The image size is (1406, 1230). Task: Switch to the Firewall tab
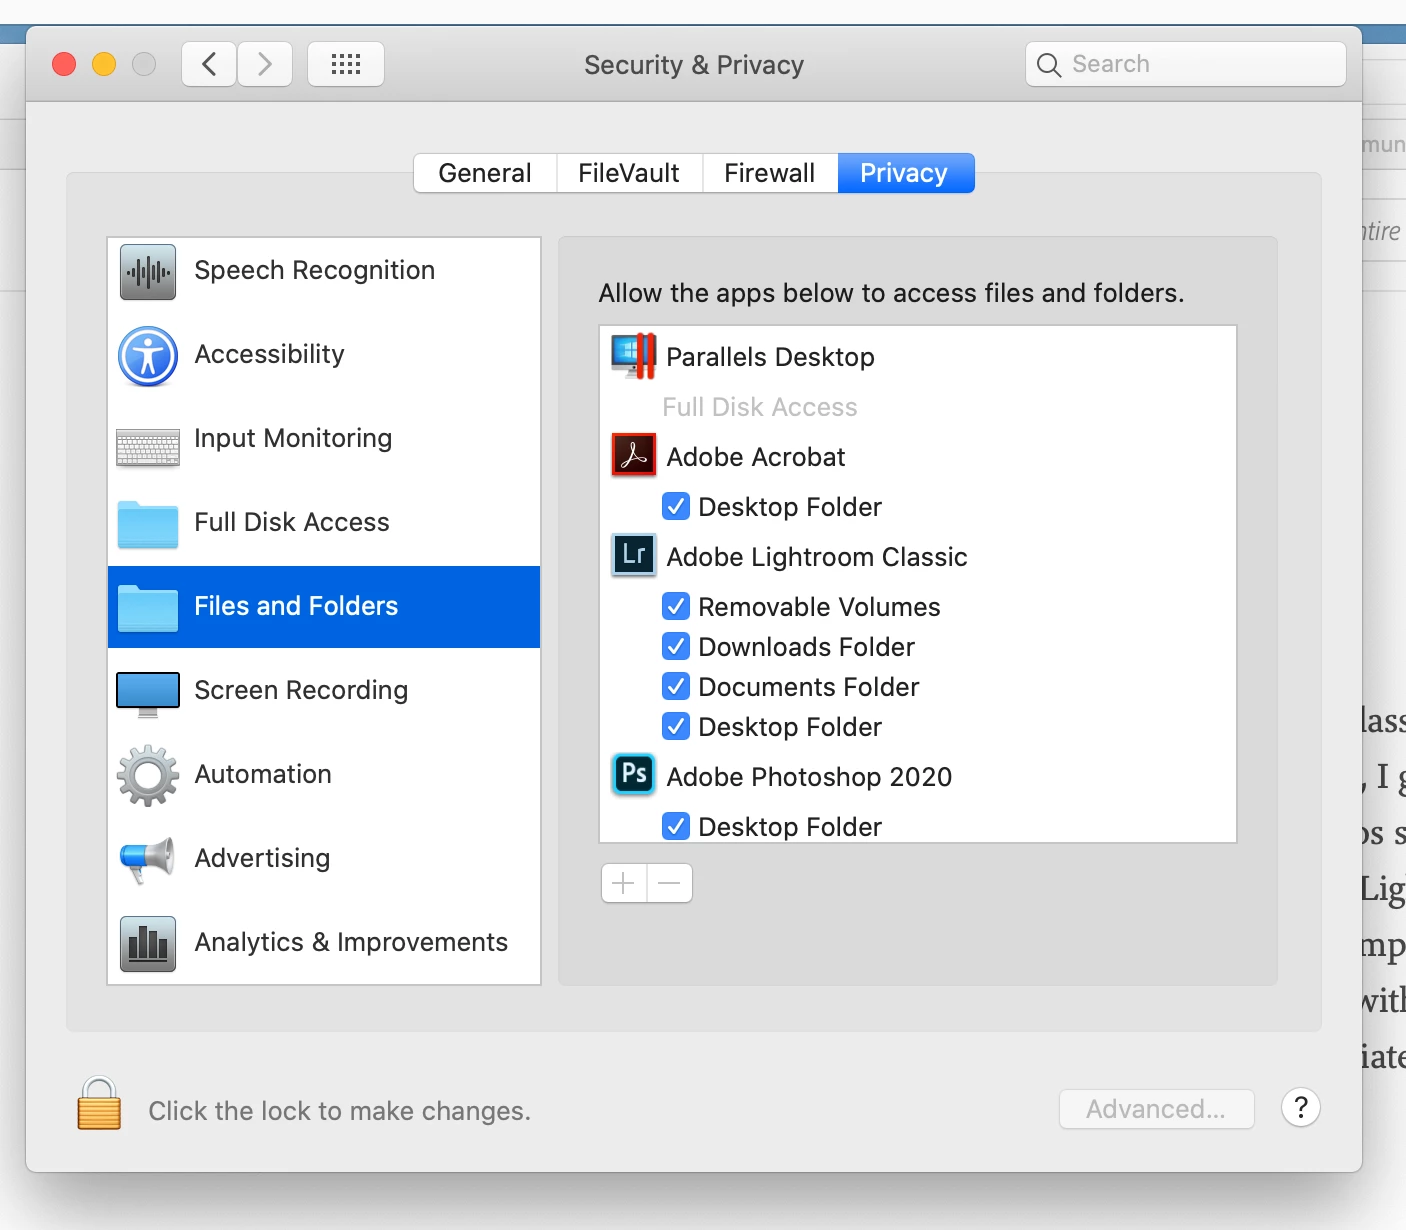coord(770,173)
